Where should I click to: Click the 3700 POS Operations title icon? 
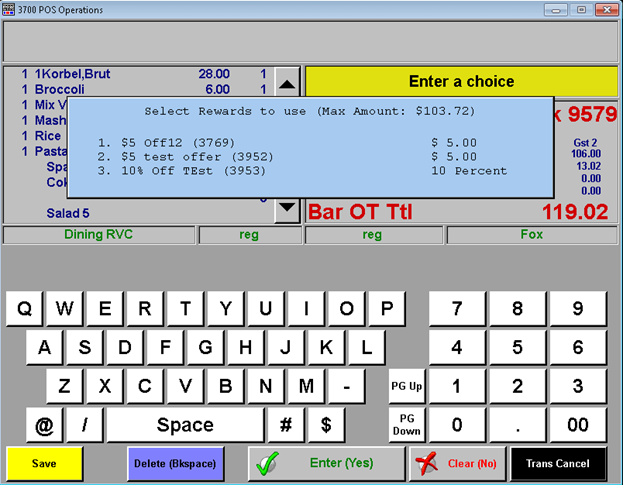point(10,9)
